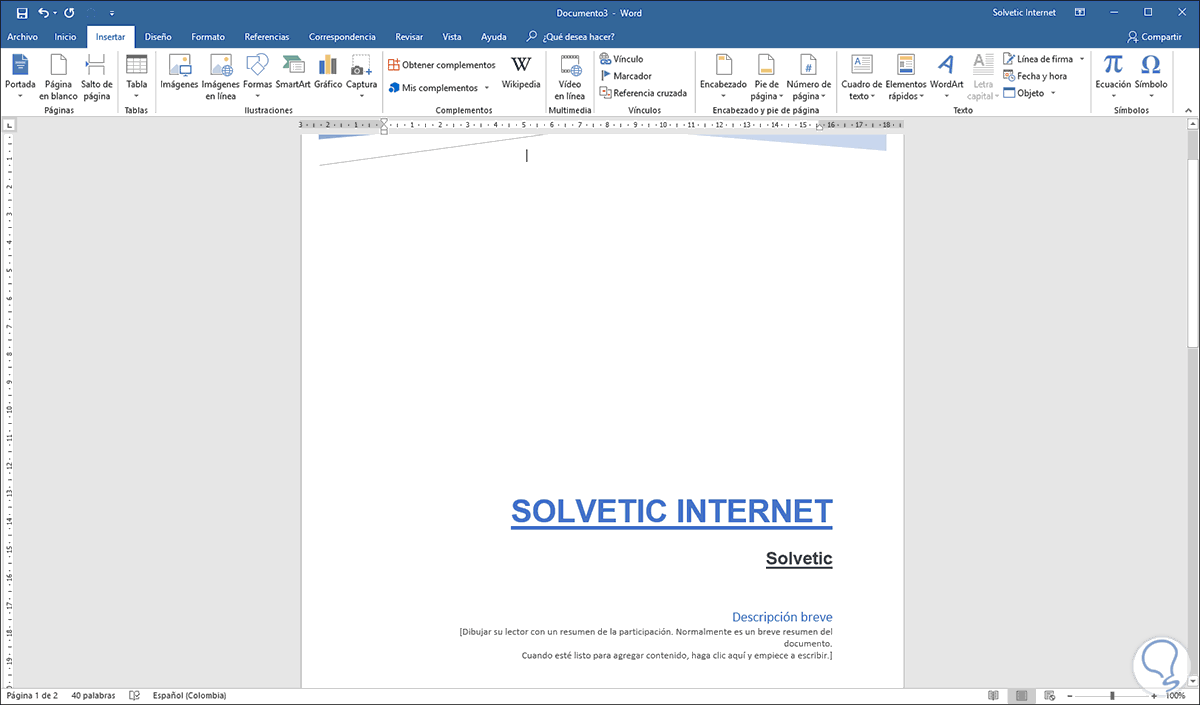Zoom in with the plus button
This screenshot has height=705, width=1200.
(x=1155, y=695)
